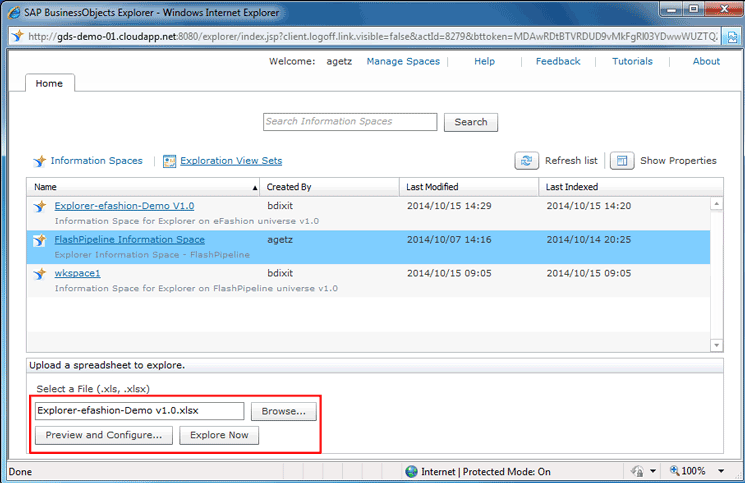Open the Feedback menu link
The image size is (745, 483).
coord(558,61)
